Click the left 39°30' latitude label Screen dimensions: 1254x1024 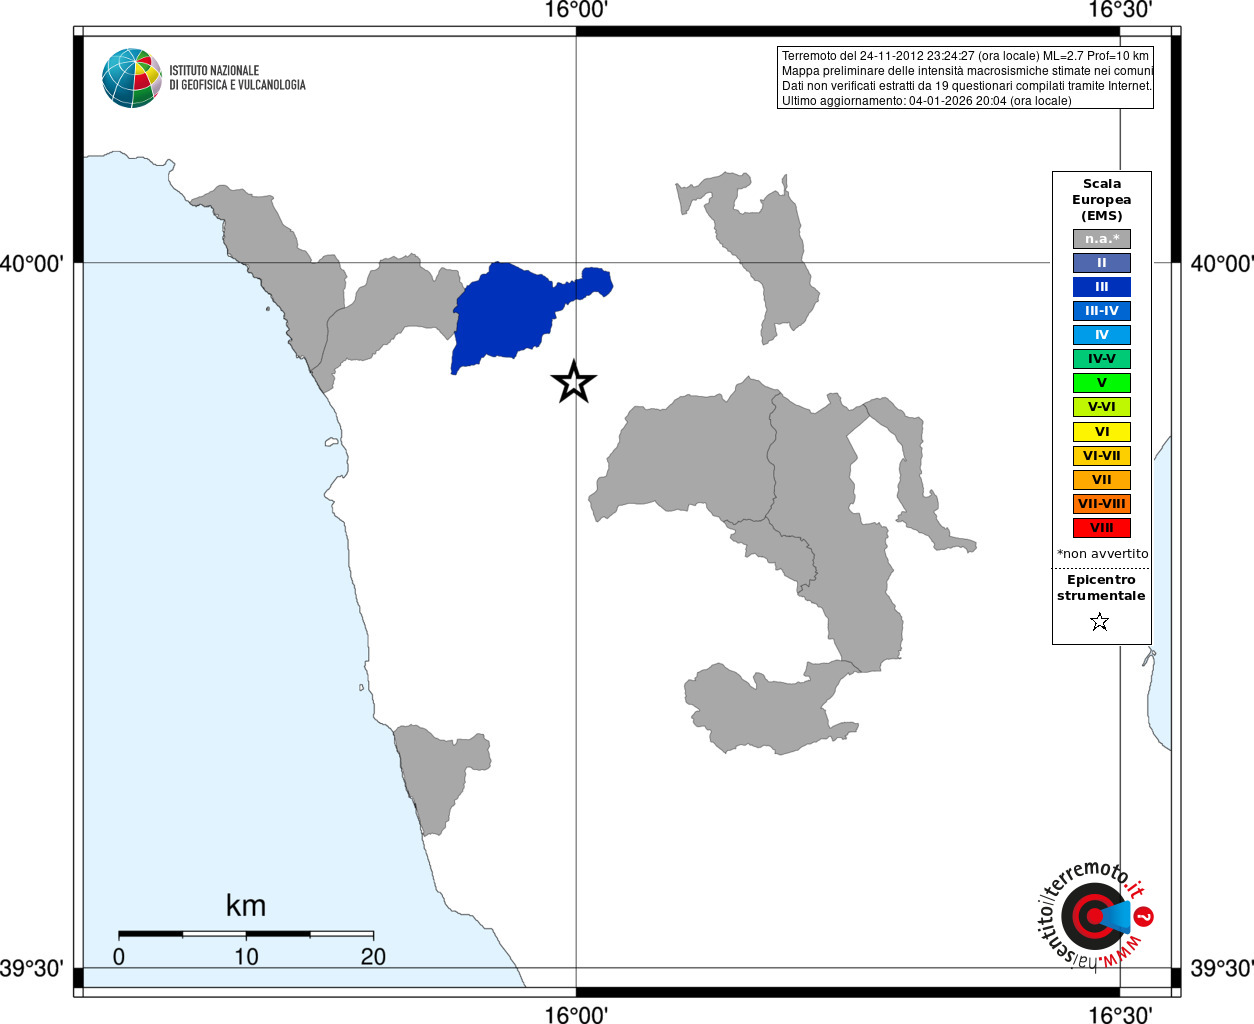(x=32, y=968)
